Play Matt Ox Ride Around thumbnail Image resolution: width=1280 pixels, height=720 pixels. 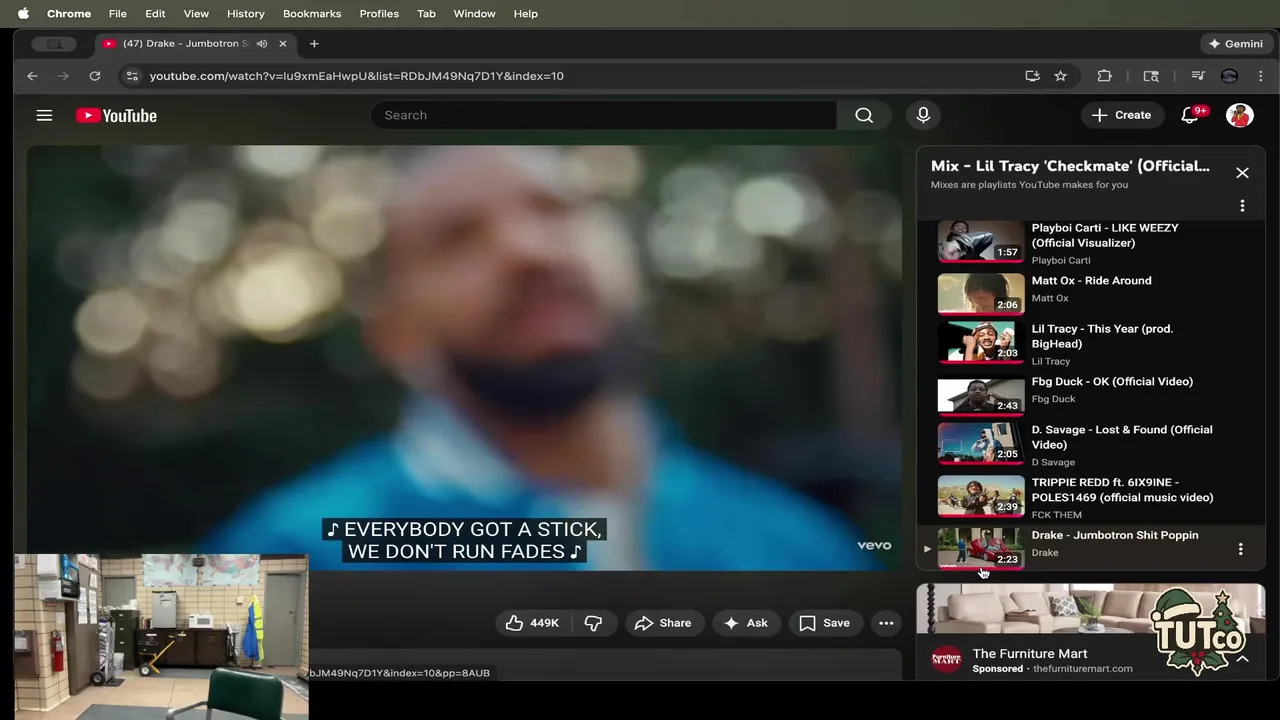[x=981, y=294]
